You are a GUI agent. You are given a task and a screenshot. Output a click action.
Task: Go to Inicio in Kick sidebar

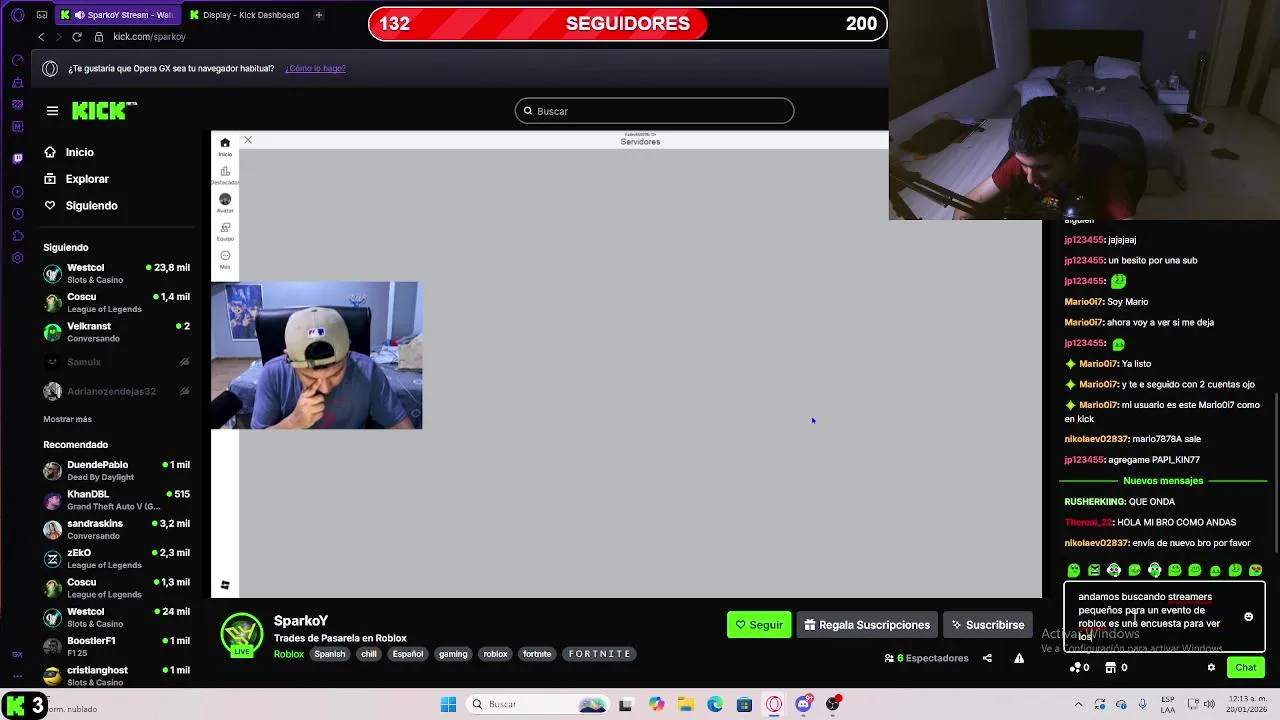69,152
